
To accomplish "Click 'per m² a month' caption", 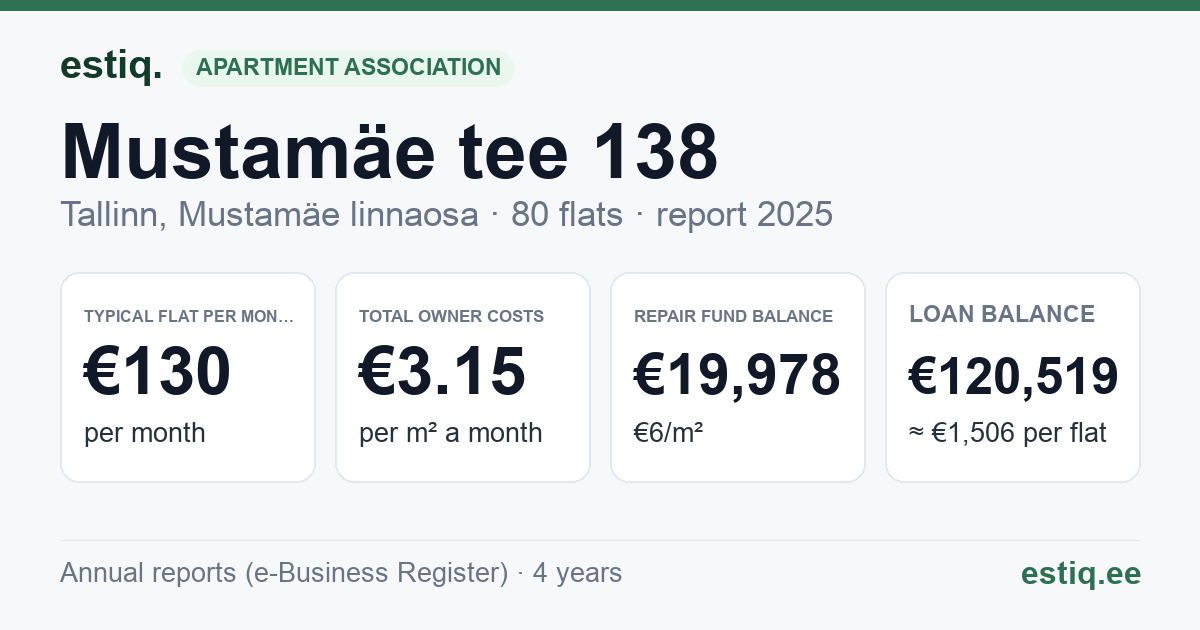I will [451, 433].
